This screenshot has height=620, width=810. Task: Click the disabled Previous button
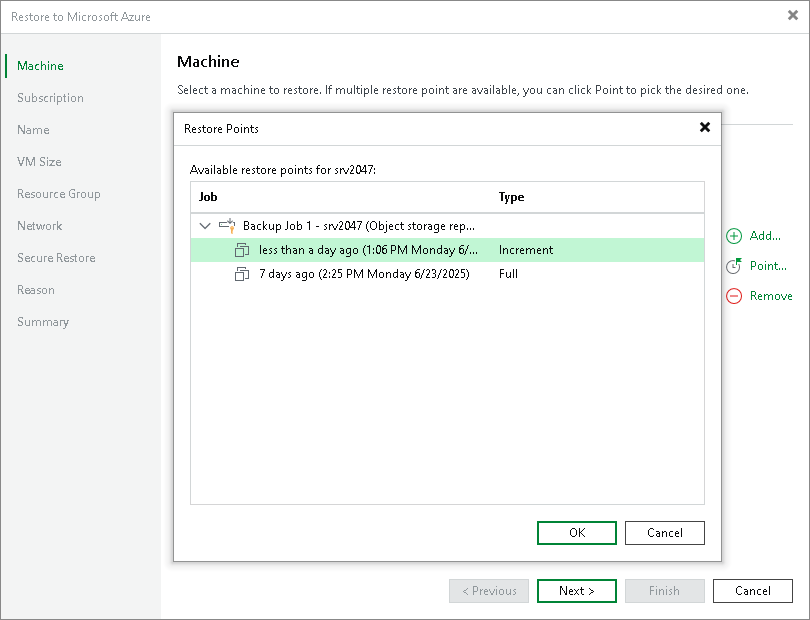click(489, 591)
